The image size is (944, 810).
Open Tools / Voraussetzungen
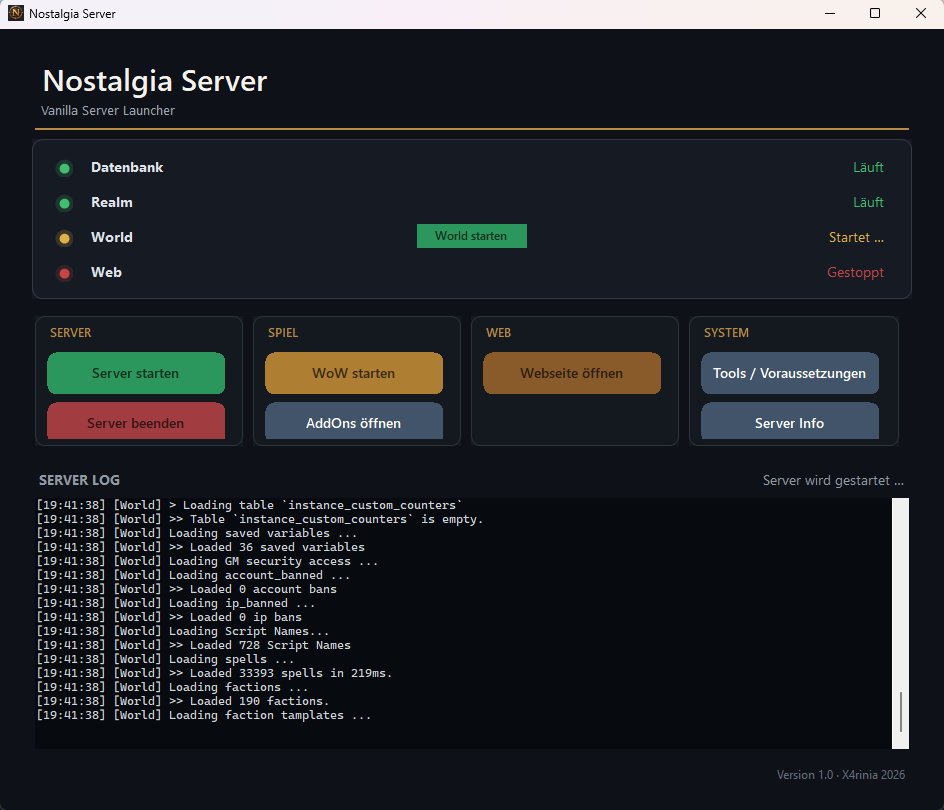(x=789, y=373)
